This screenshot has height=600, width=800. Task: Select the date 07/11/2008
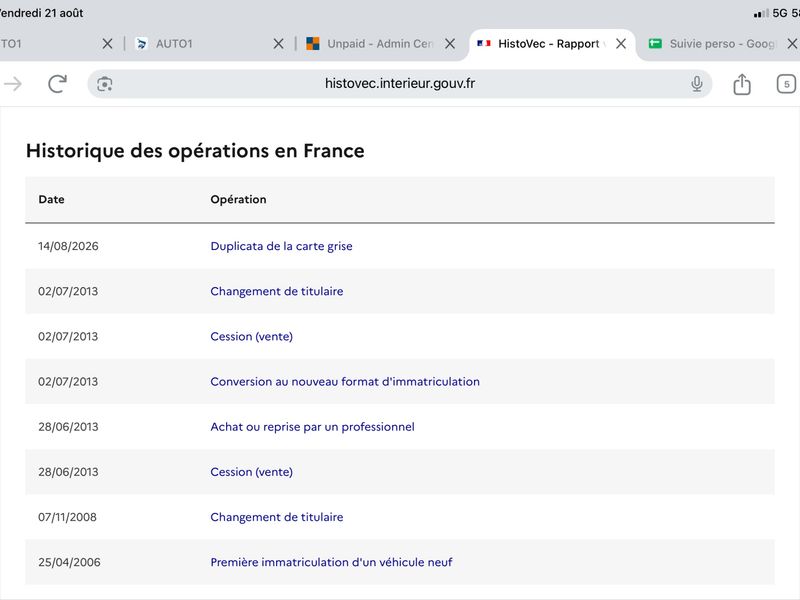coord(67,517)
